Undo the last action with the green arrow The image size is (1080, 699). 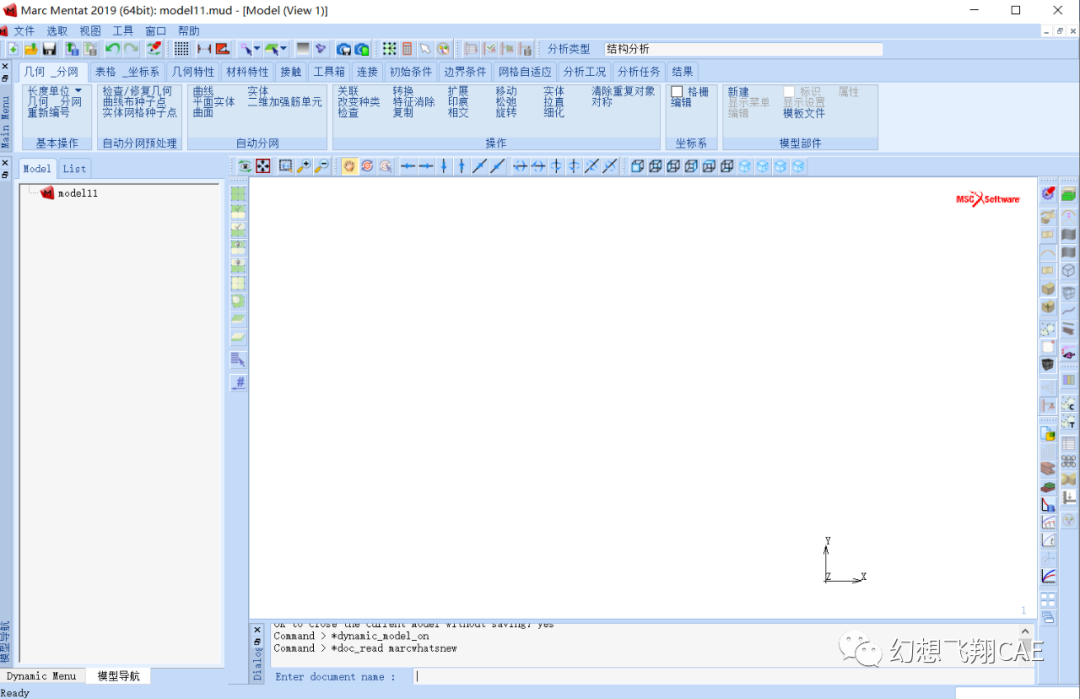pos(112,49)
